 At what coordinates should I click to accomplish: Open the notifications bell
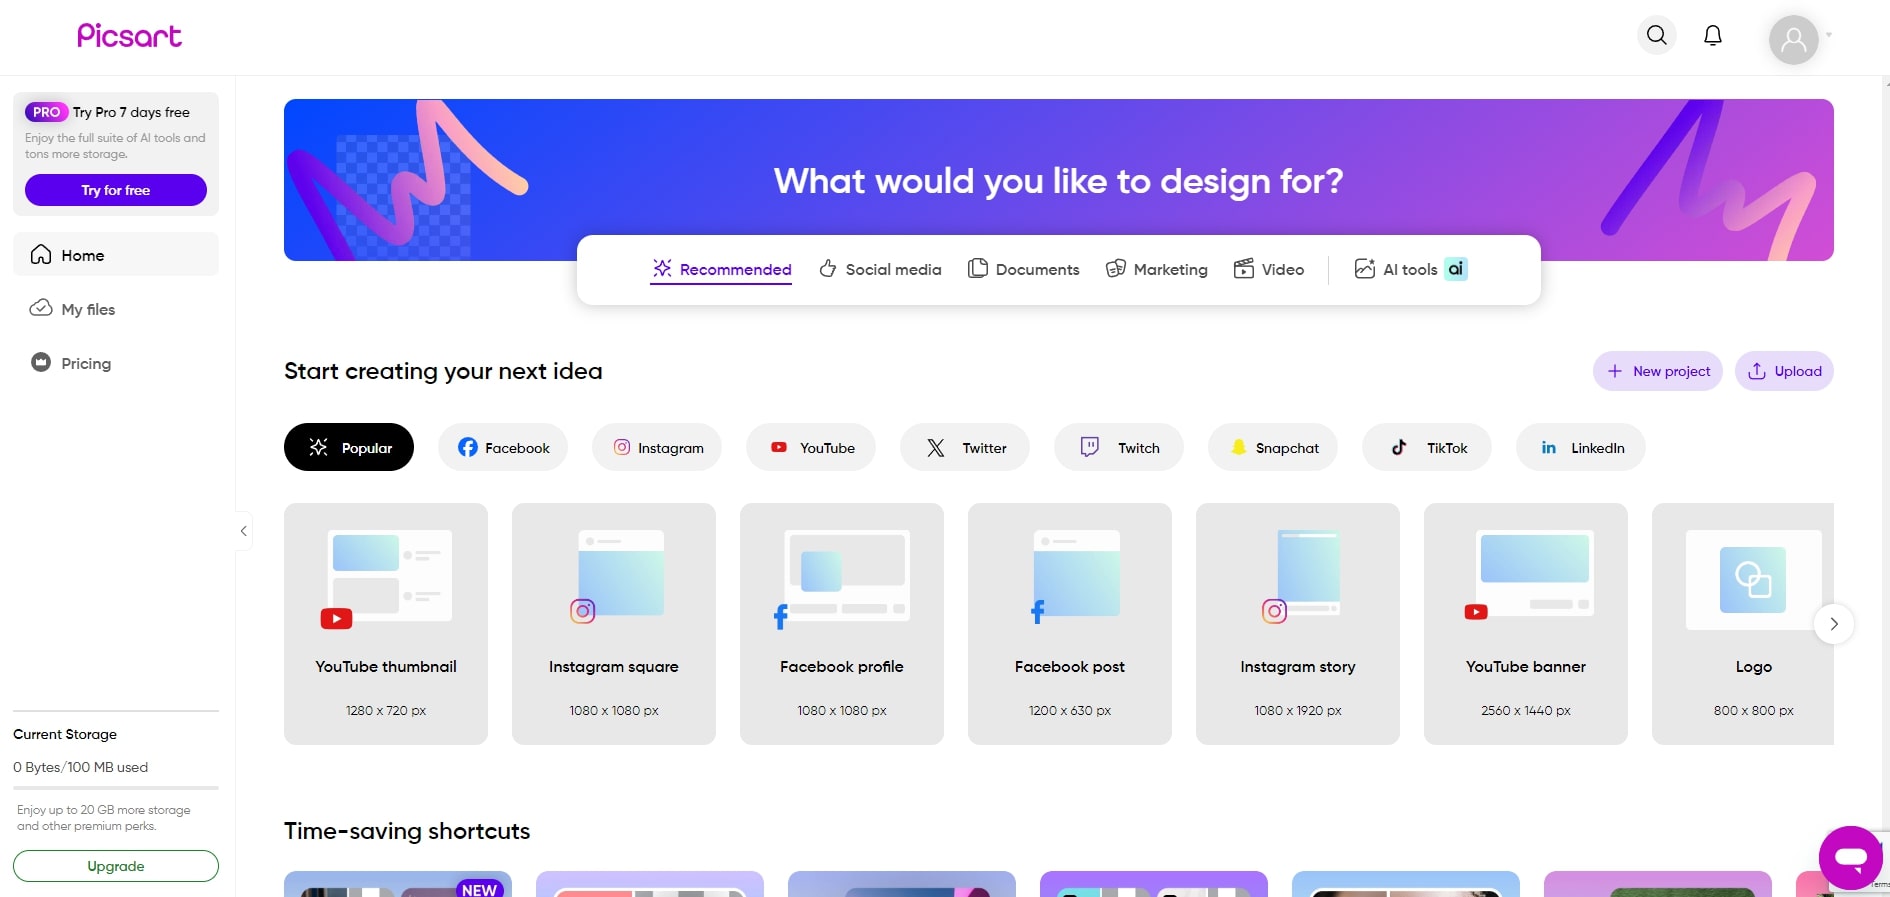click(x=1713, y=36)
